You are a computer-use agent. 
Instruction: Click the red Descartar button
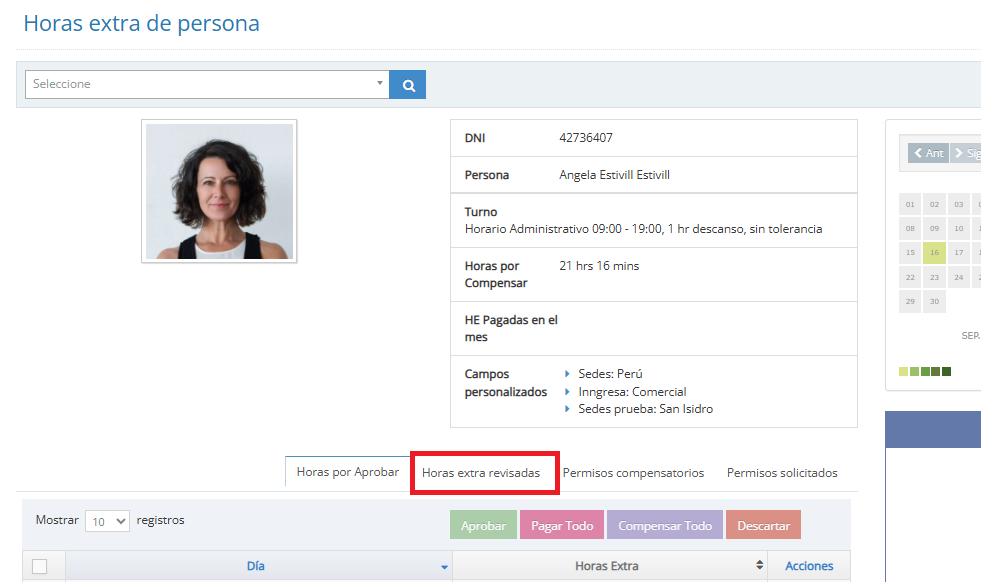coord(763,526)
